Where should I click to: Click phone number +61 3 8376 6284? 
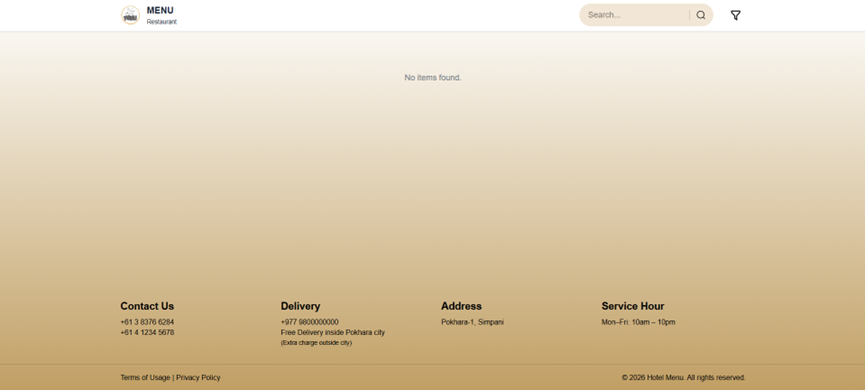tap(147, 322)
